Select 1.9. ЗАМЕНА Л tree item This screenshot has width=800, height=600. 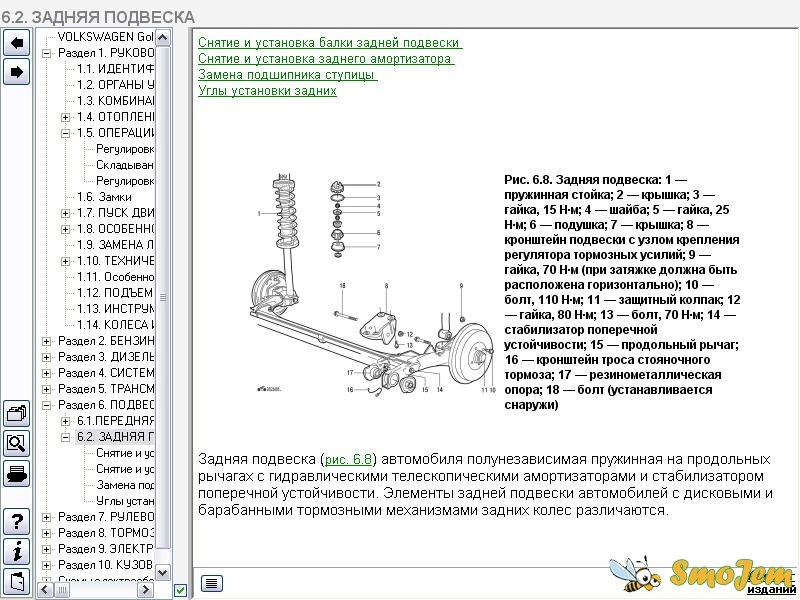115,245
